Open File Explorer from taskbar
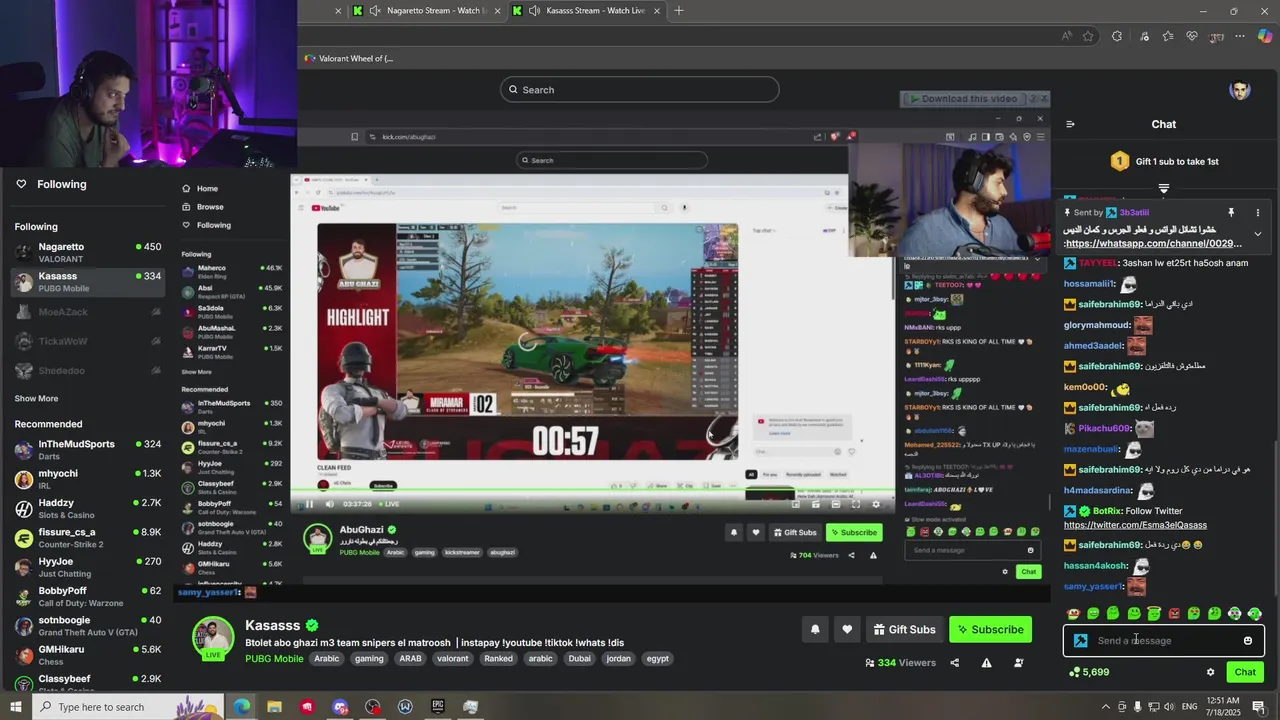The image size is (1280, 720). (274, 707)
